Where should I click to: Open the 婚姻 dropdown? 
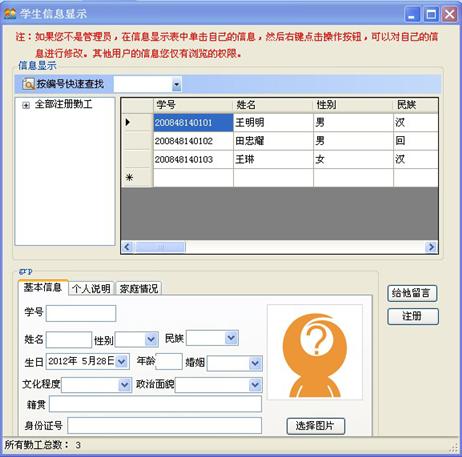(255, 363)
